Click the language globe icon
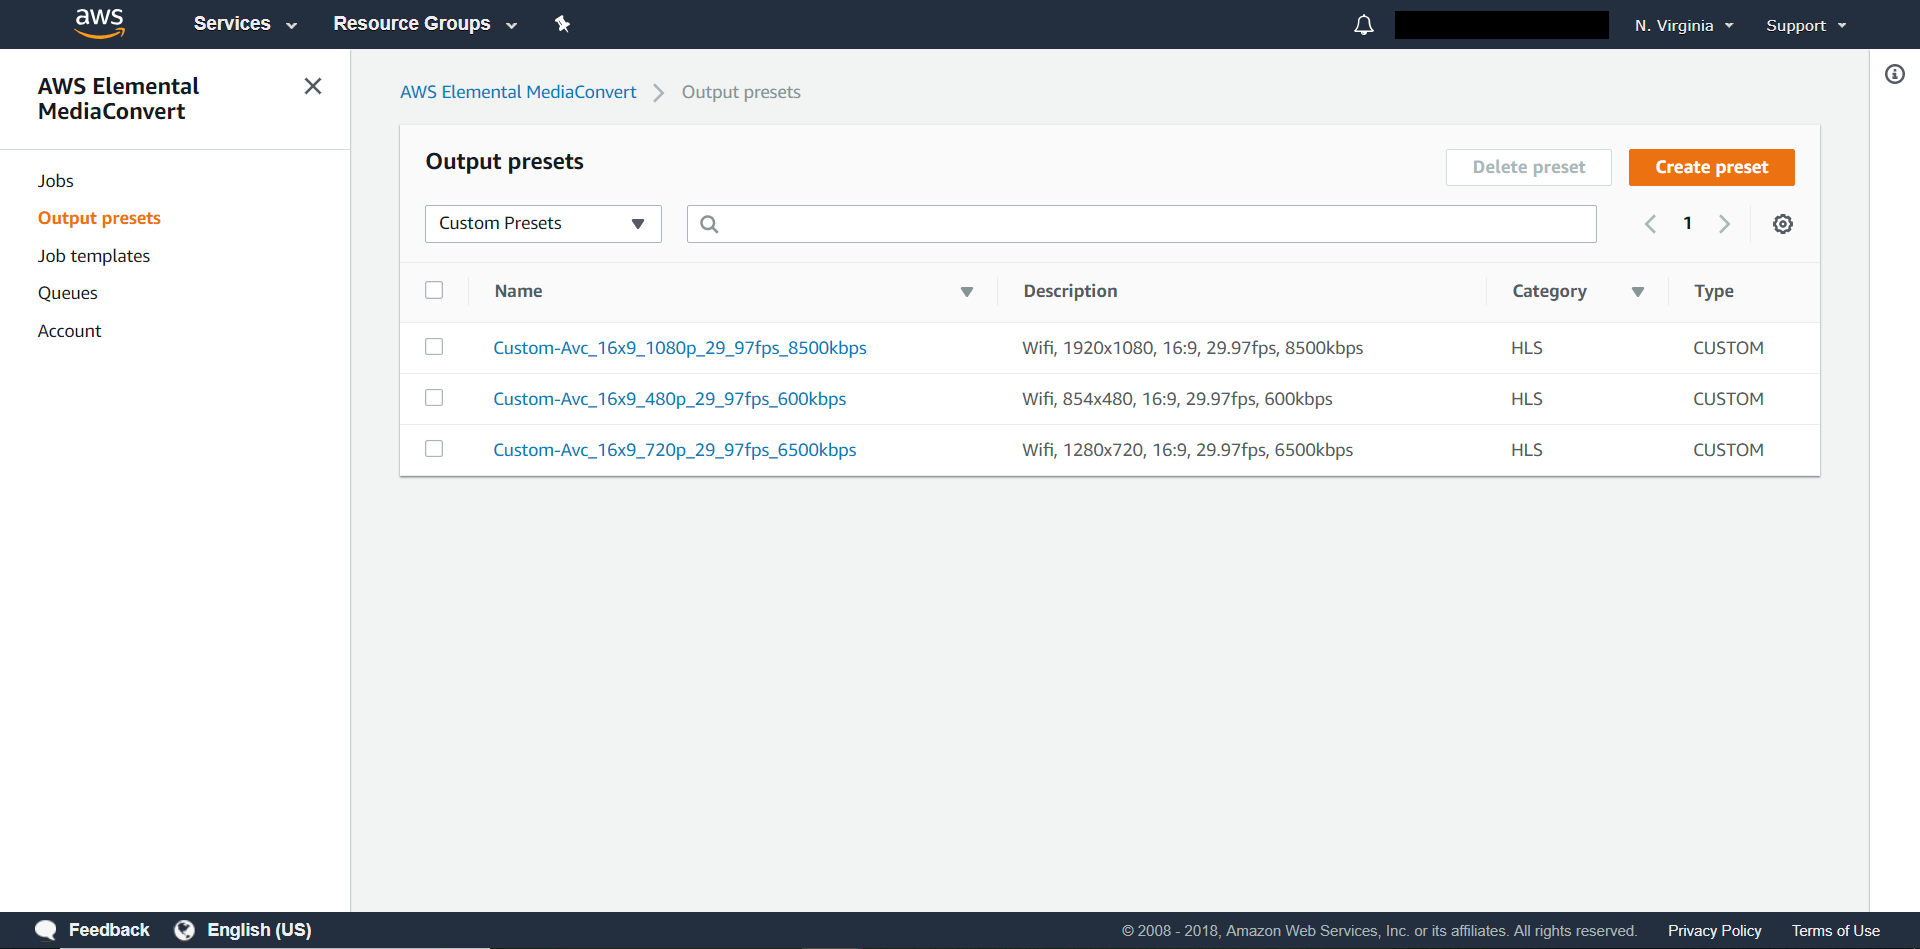The height and width of the screenshot is (949, 1920). click(185, 930)
